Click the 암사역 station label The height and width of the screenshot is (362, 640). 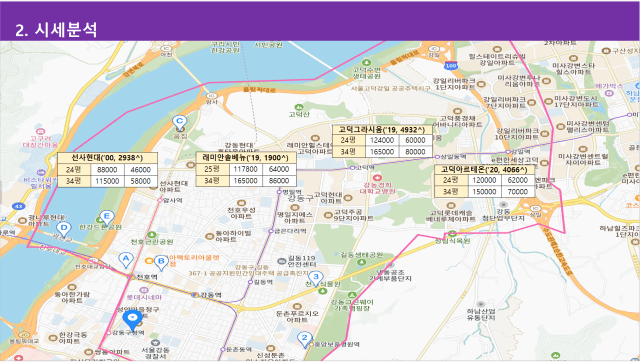pyautogui.click(x=172, y=200)
